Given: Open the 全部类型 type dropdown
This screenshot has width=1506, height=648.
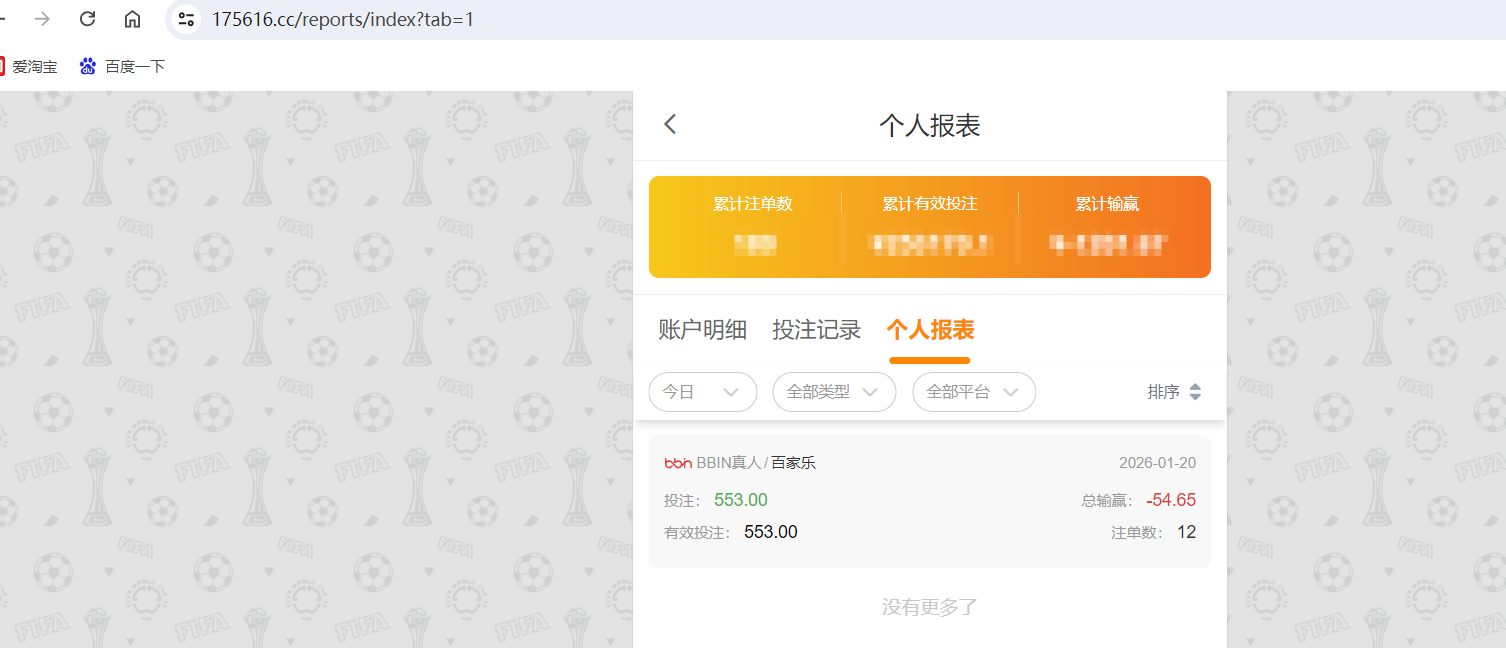Looking at the screenshot, I should (x=834, y=392).
